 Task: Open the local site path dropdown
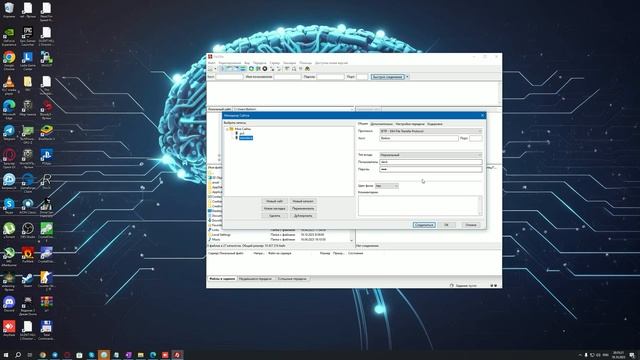click(x=352, y=109)
